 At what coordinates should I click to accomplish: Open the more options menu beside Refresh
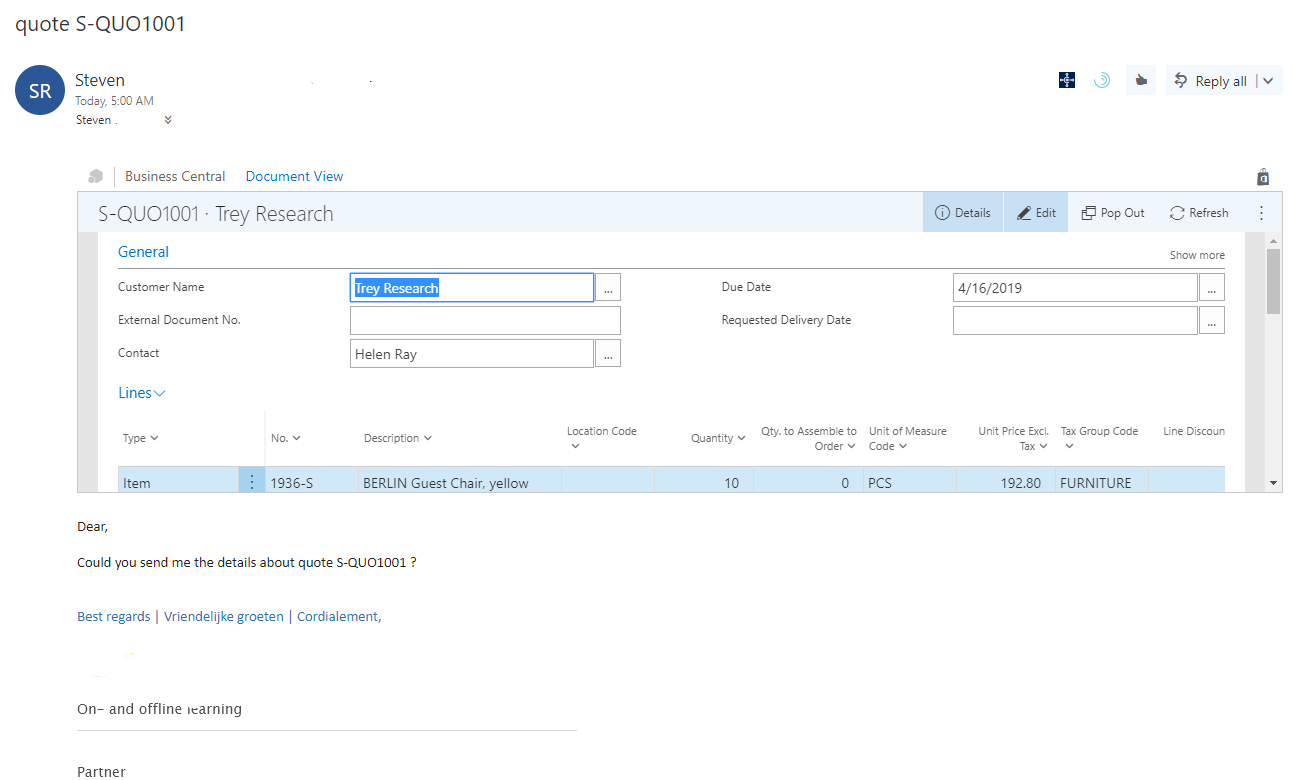tap(1261, 213)
